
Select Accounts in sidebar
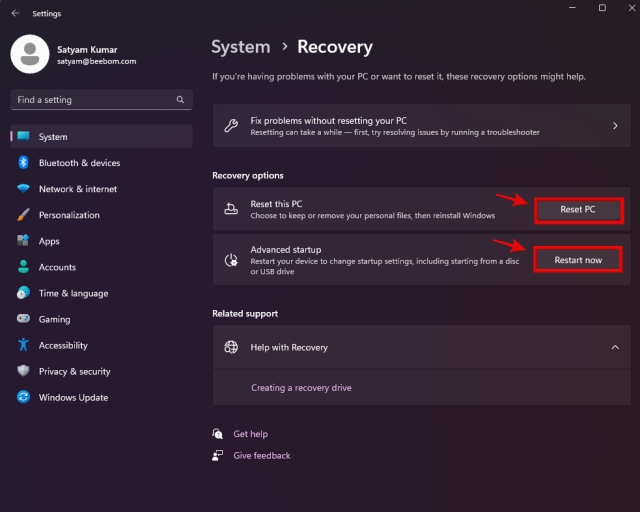101,267
